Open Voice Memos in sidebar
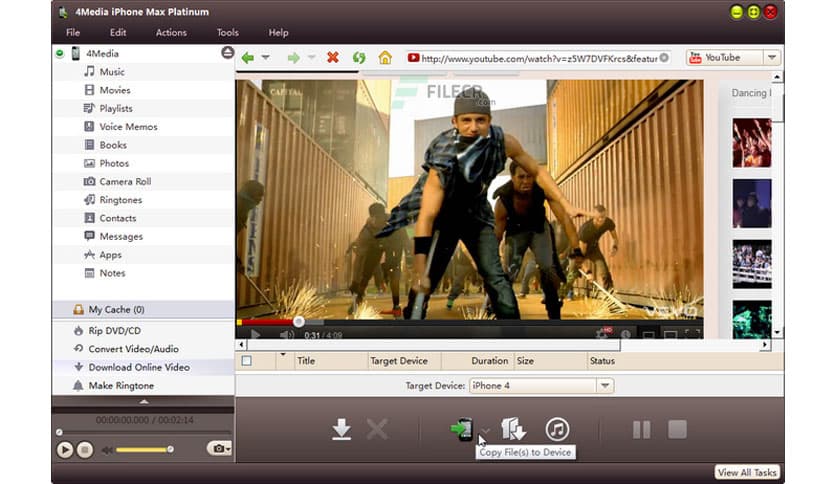 coord(128,126)
